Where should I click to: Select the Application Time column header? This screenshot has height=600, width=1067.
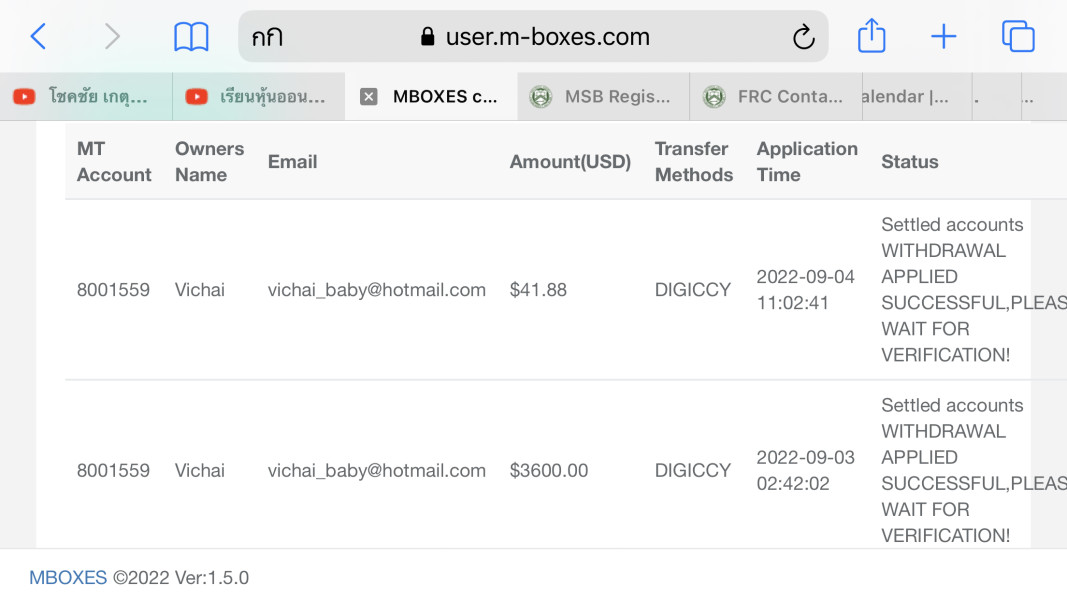807,162
